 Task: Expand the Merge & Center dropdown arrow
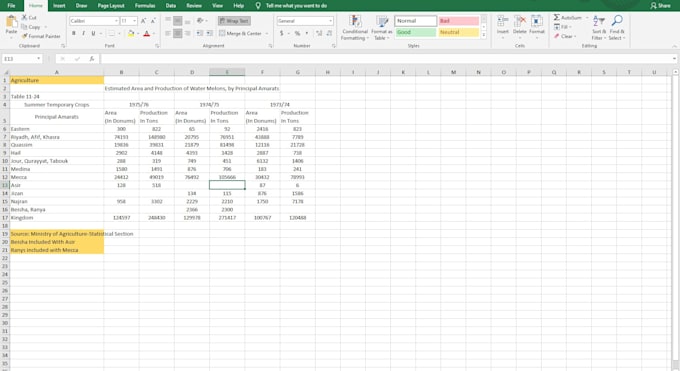(267, 33)
